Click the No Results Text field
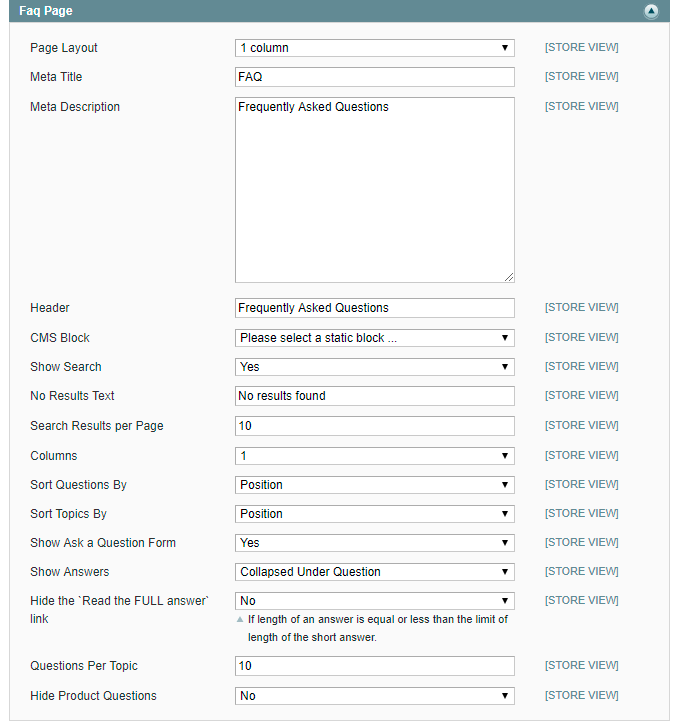 374,396
